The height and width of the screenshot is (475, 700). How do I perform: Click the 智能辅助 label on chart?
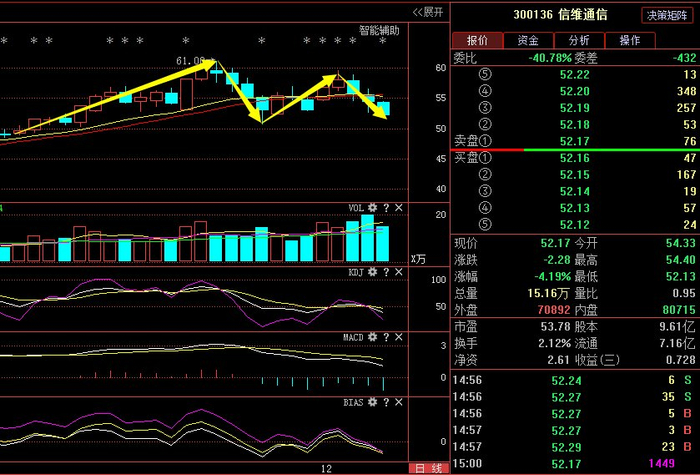pos(379,31)
